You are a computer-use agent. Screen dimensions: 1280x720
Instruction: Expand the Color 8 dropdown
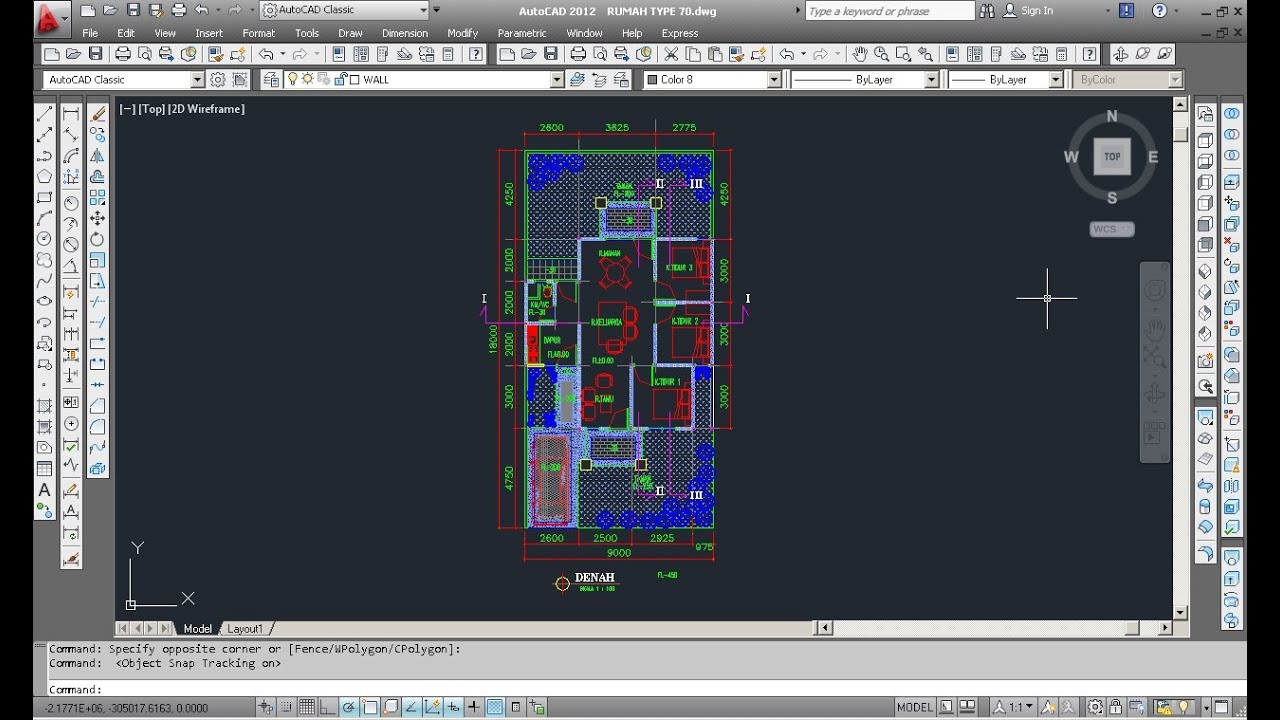click(x=774, y=79)
